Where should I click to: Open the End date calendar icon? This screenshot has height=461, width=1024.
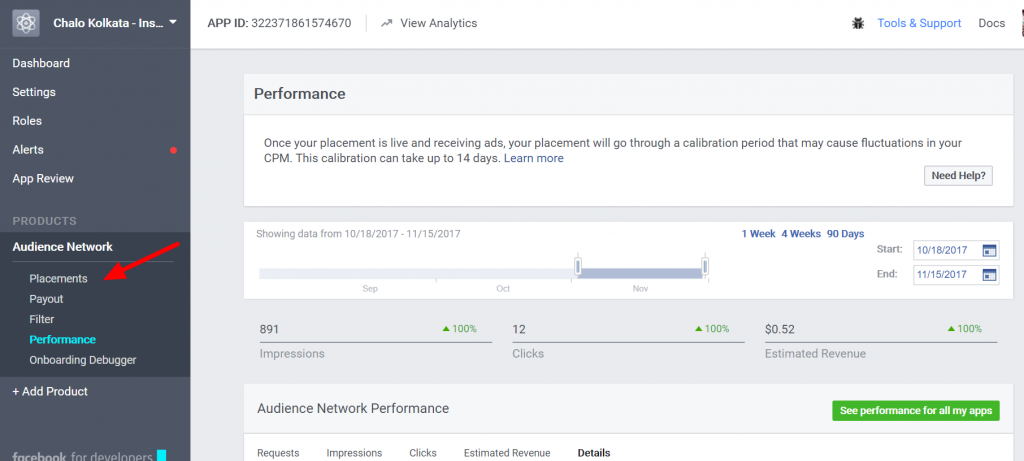tap(990, 274)
